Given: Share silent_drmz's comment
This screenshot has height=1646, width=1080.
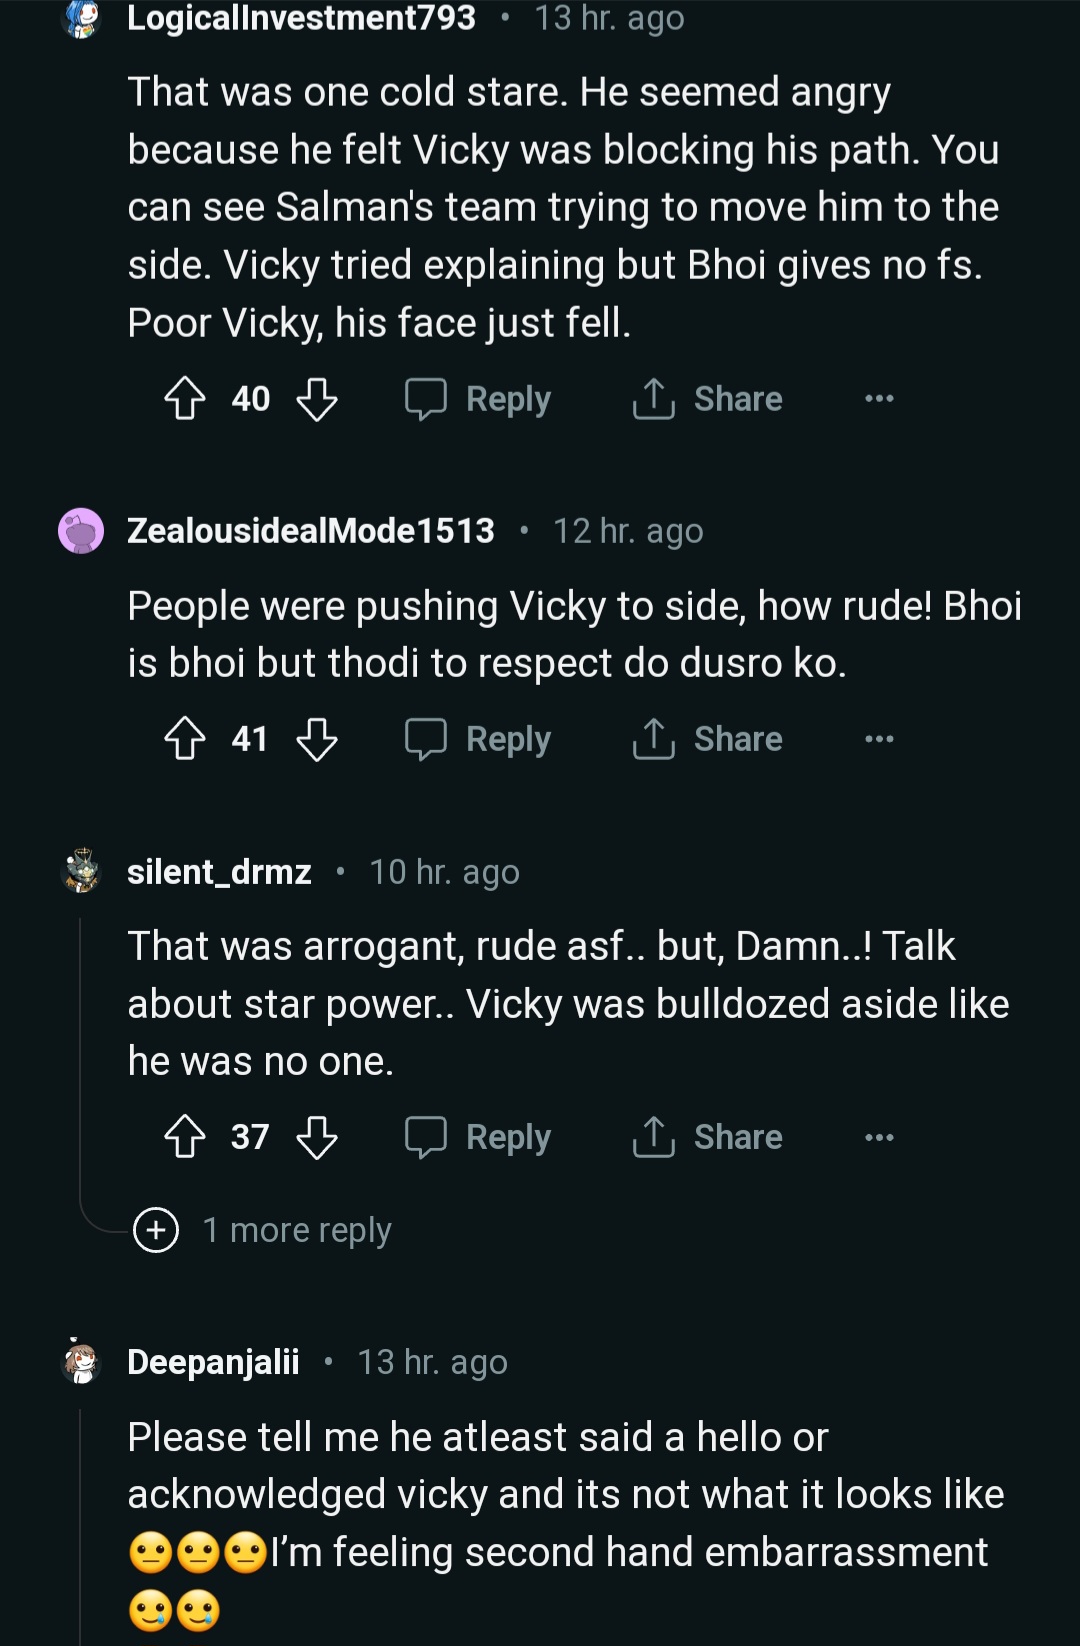Looking at the screenshot, I should pos(708,1137).
